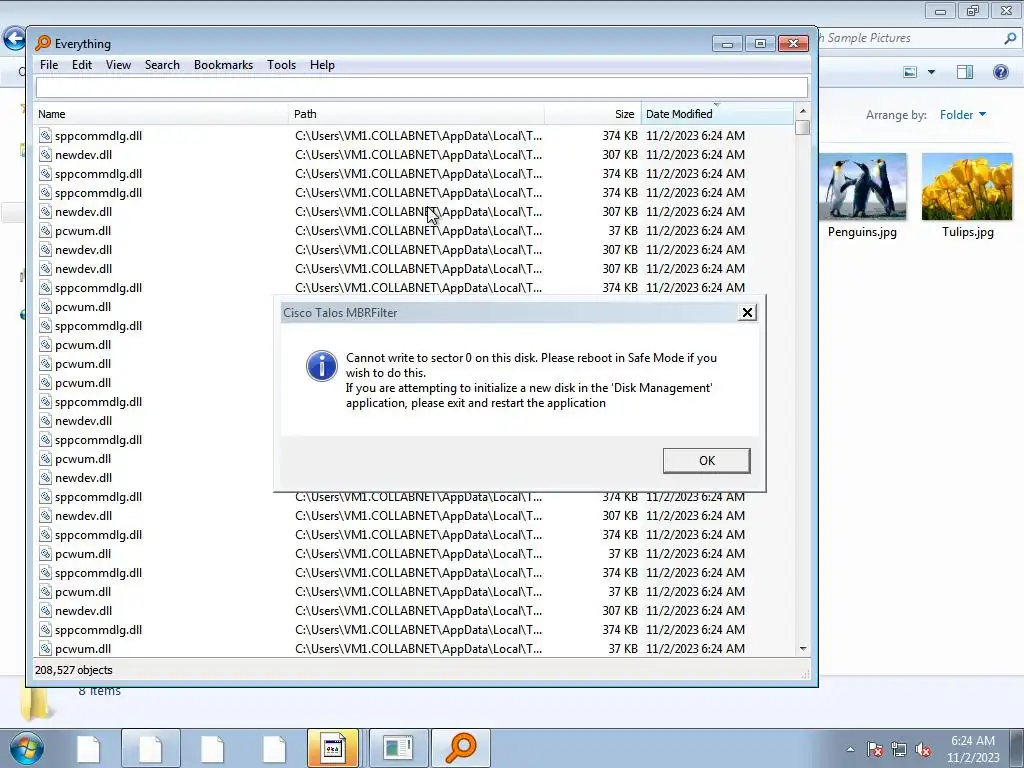Select the first sppcommdlg.dll result row
Image resolution: width=1024 pixels, height=768 pixels.
pyautogui.click(x=413, y=136)
